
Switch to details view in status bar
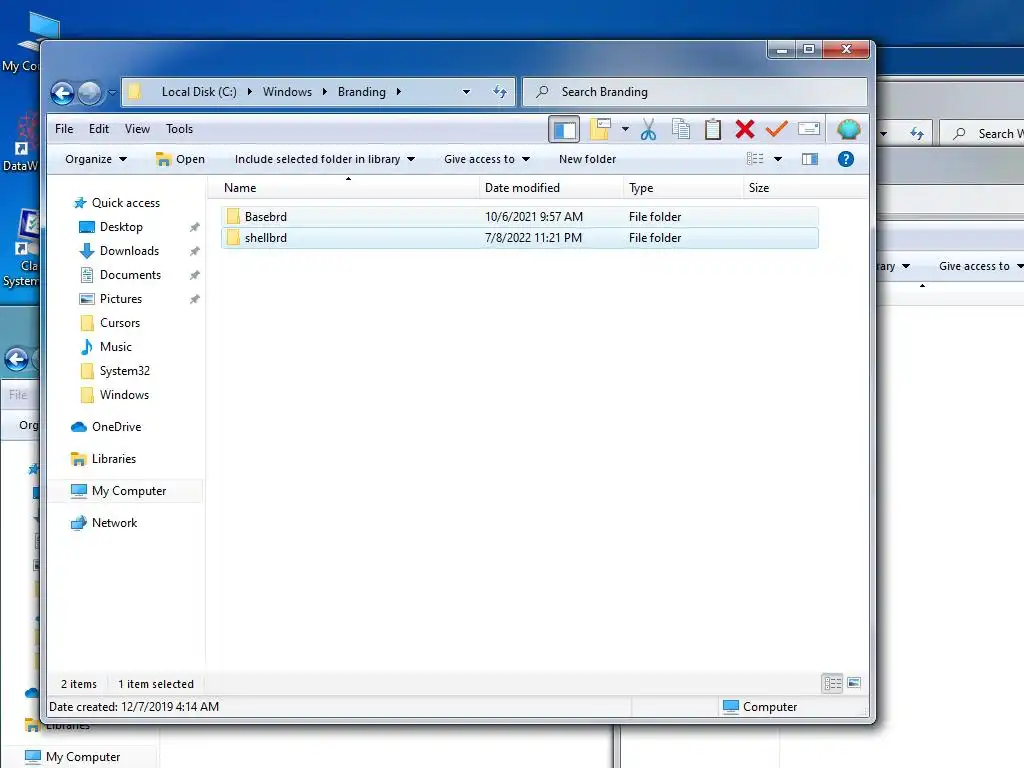pyautogui.click(x=833, y=684)
